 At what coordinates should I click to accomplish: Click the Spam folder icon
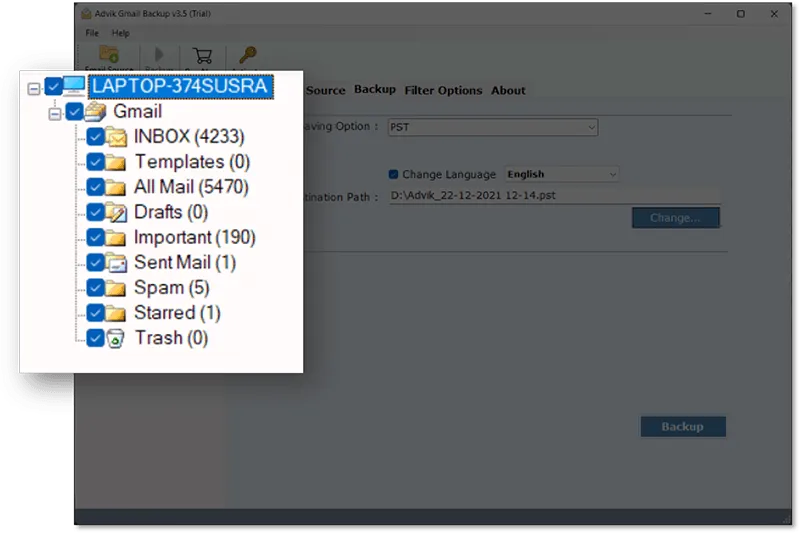[116, 288]
